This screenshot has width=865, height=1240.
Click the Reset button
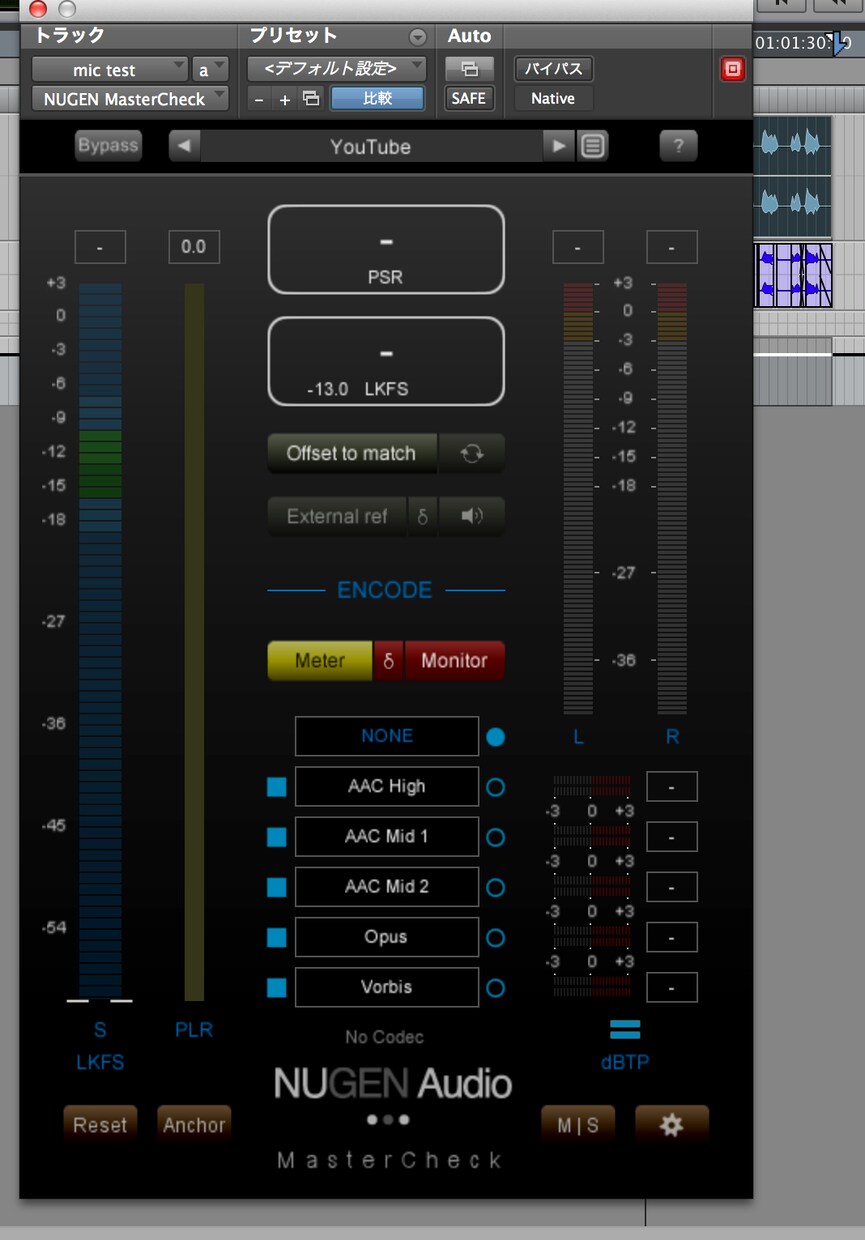(x=100, y=1124)
